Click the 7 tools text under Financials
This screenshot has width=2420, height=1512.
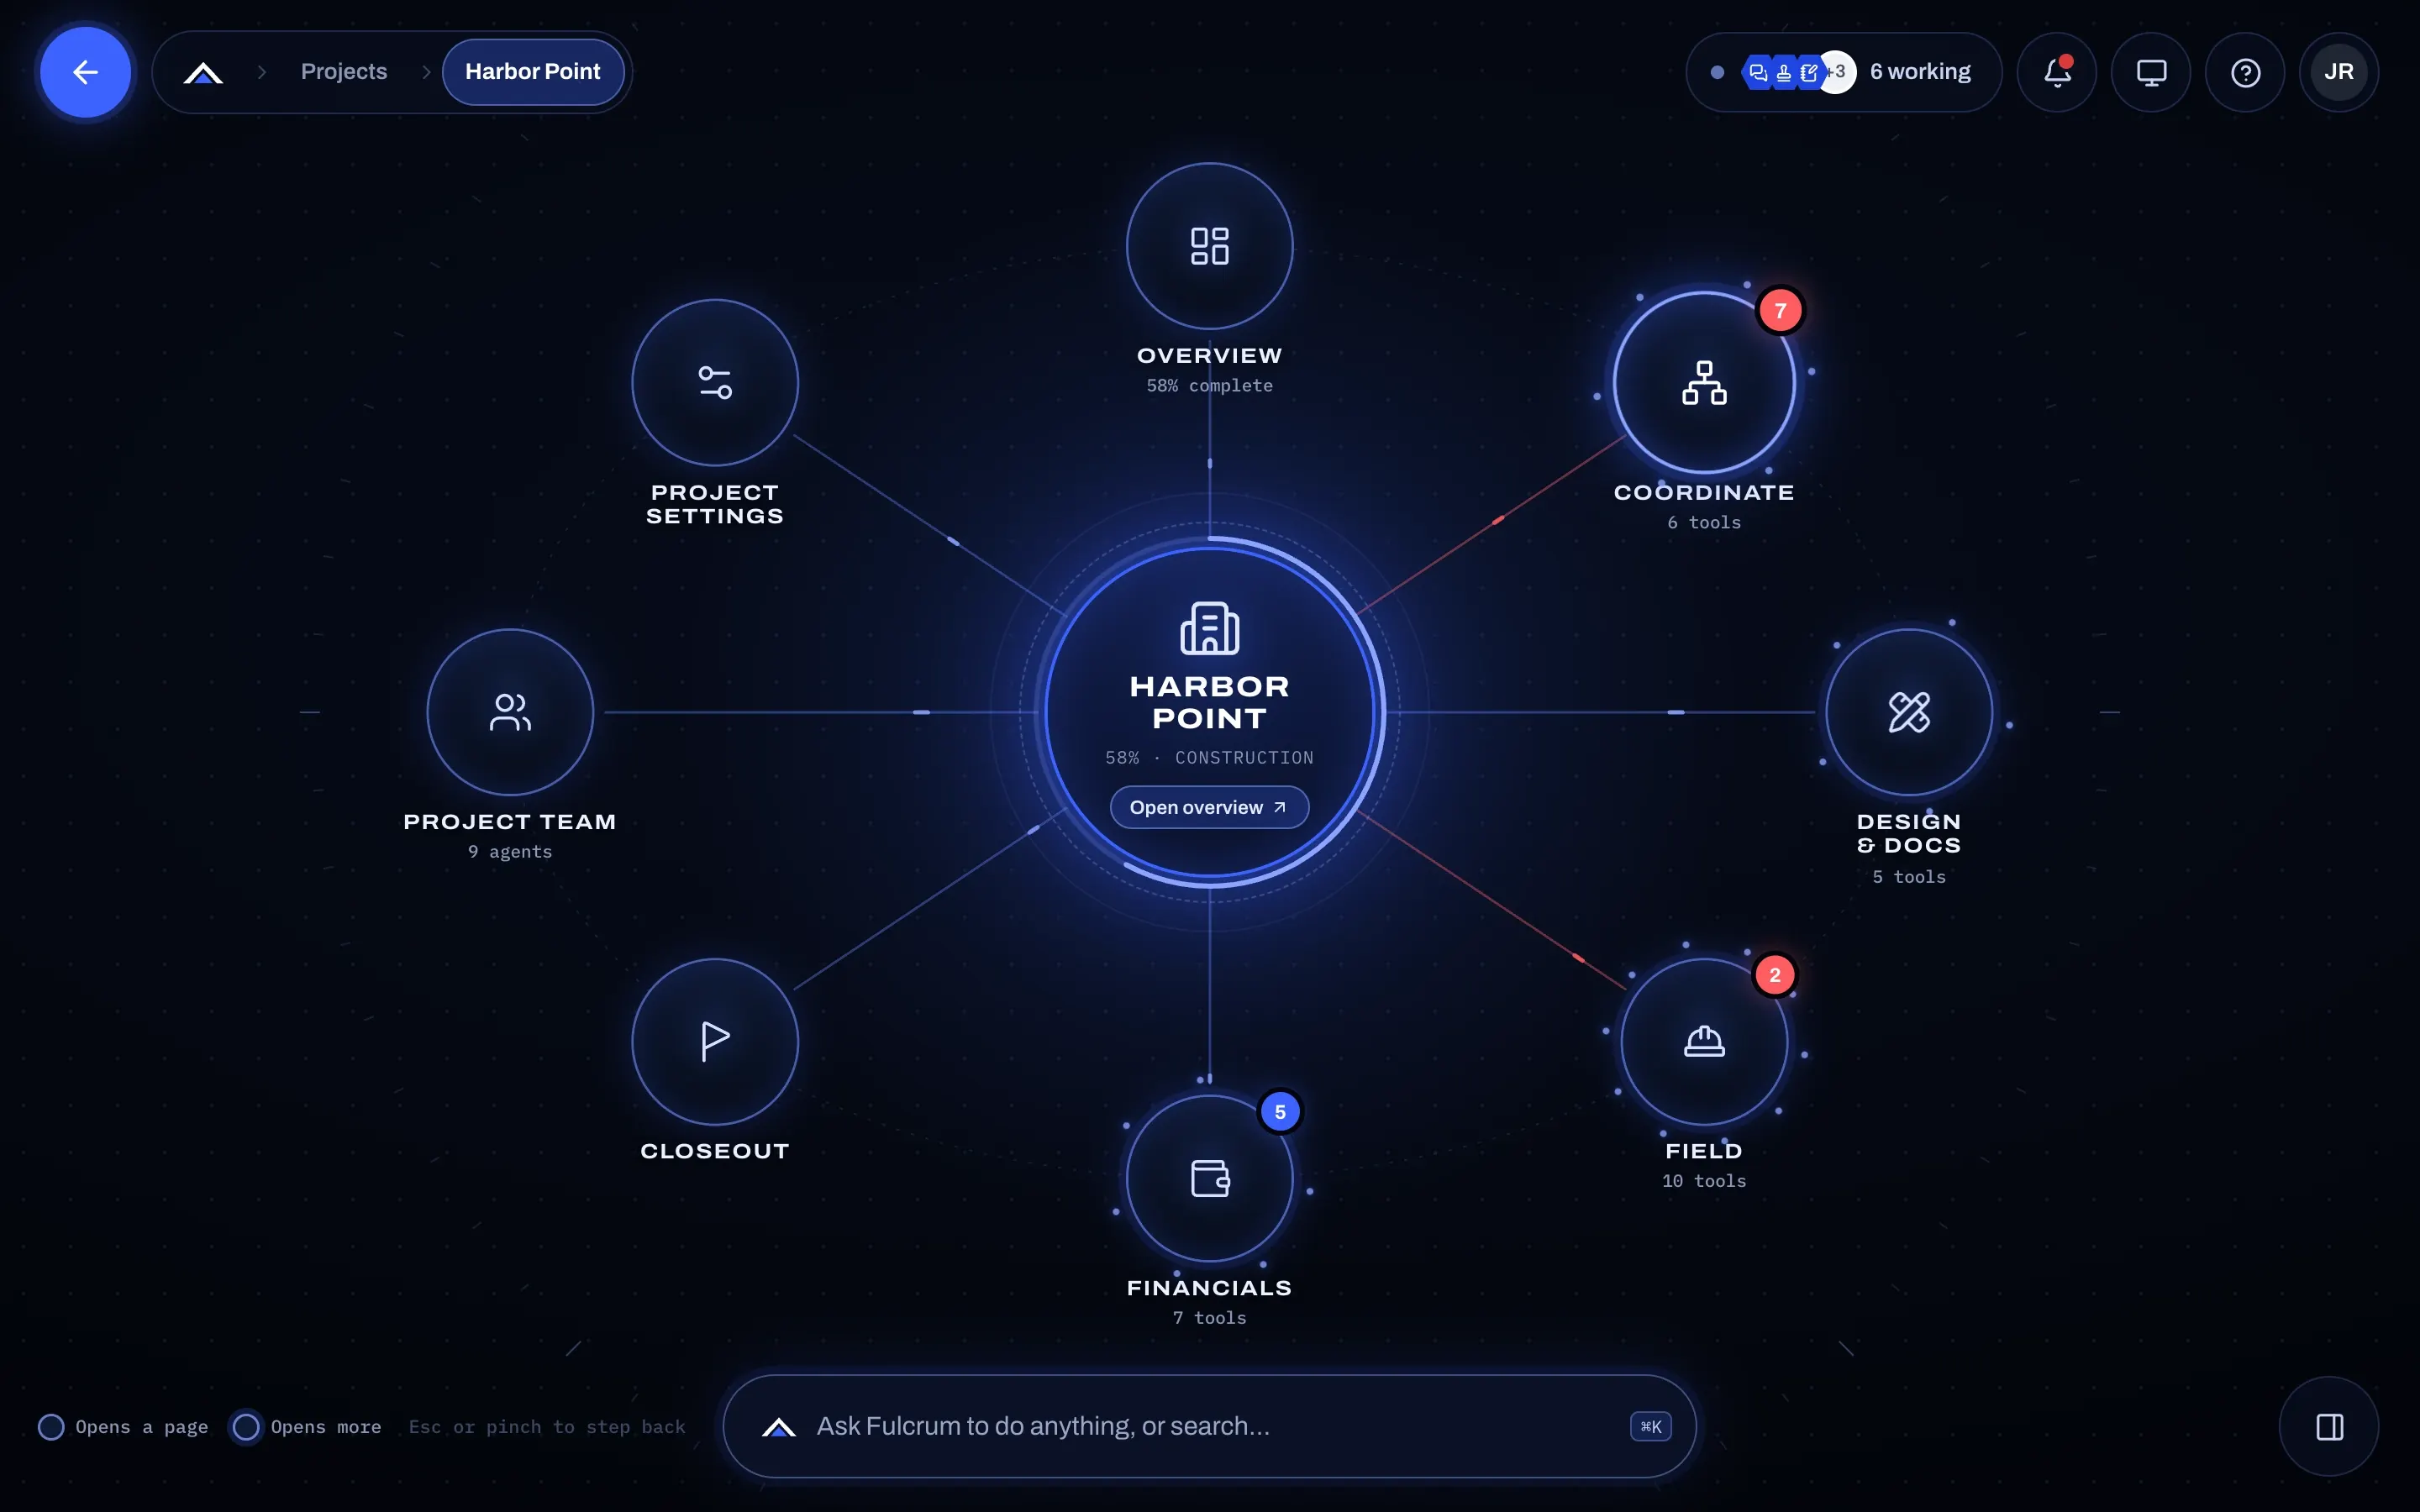coord(1209,1317)
